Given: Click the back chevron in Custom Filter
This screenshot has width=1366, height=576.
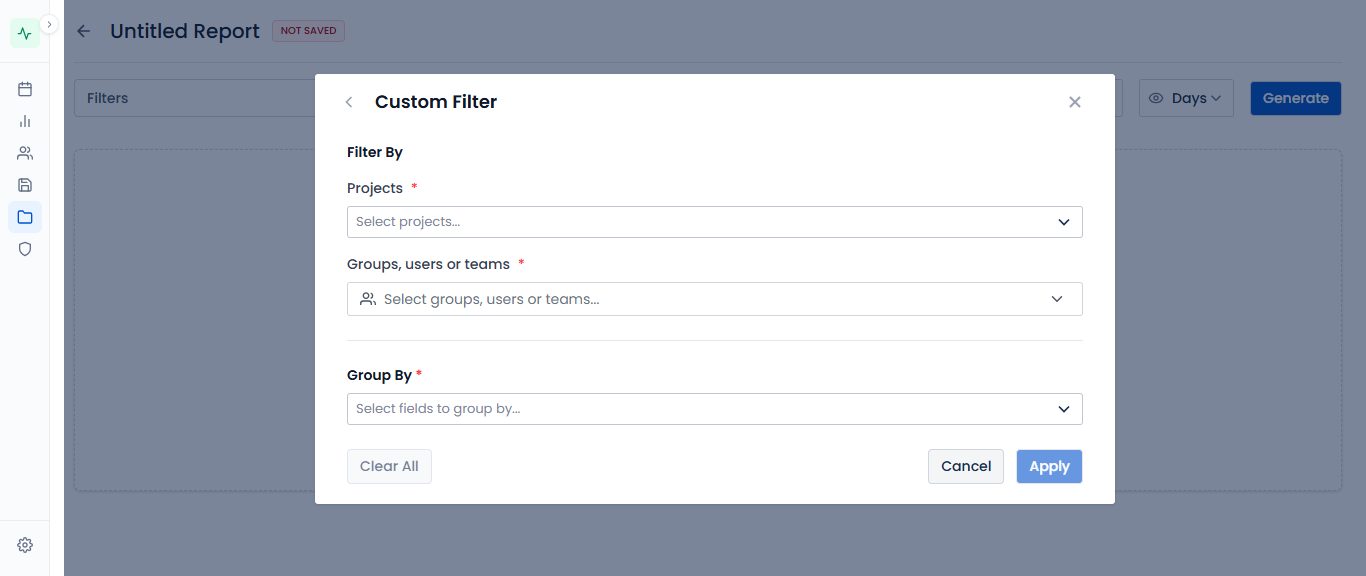Looking at the screenshot, I should click(x=349, y=102).
